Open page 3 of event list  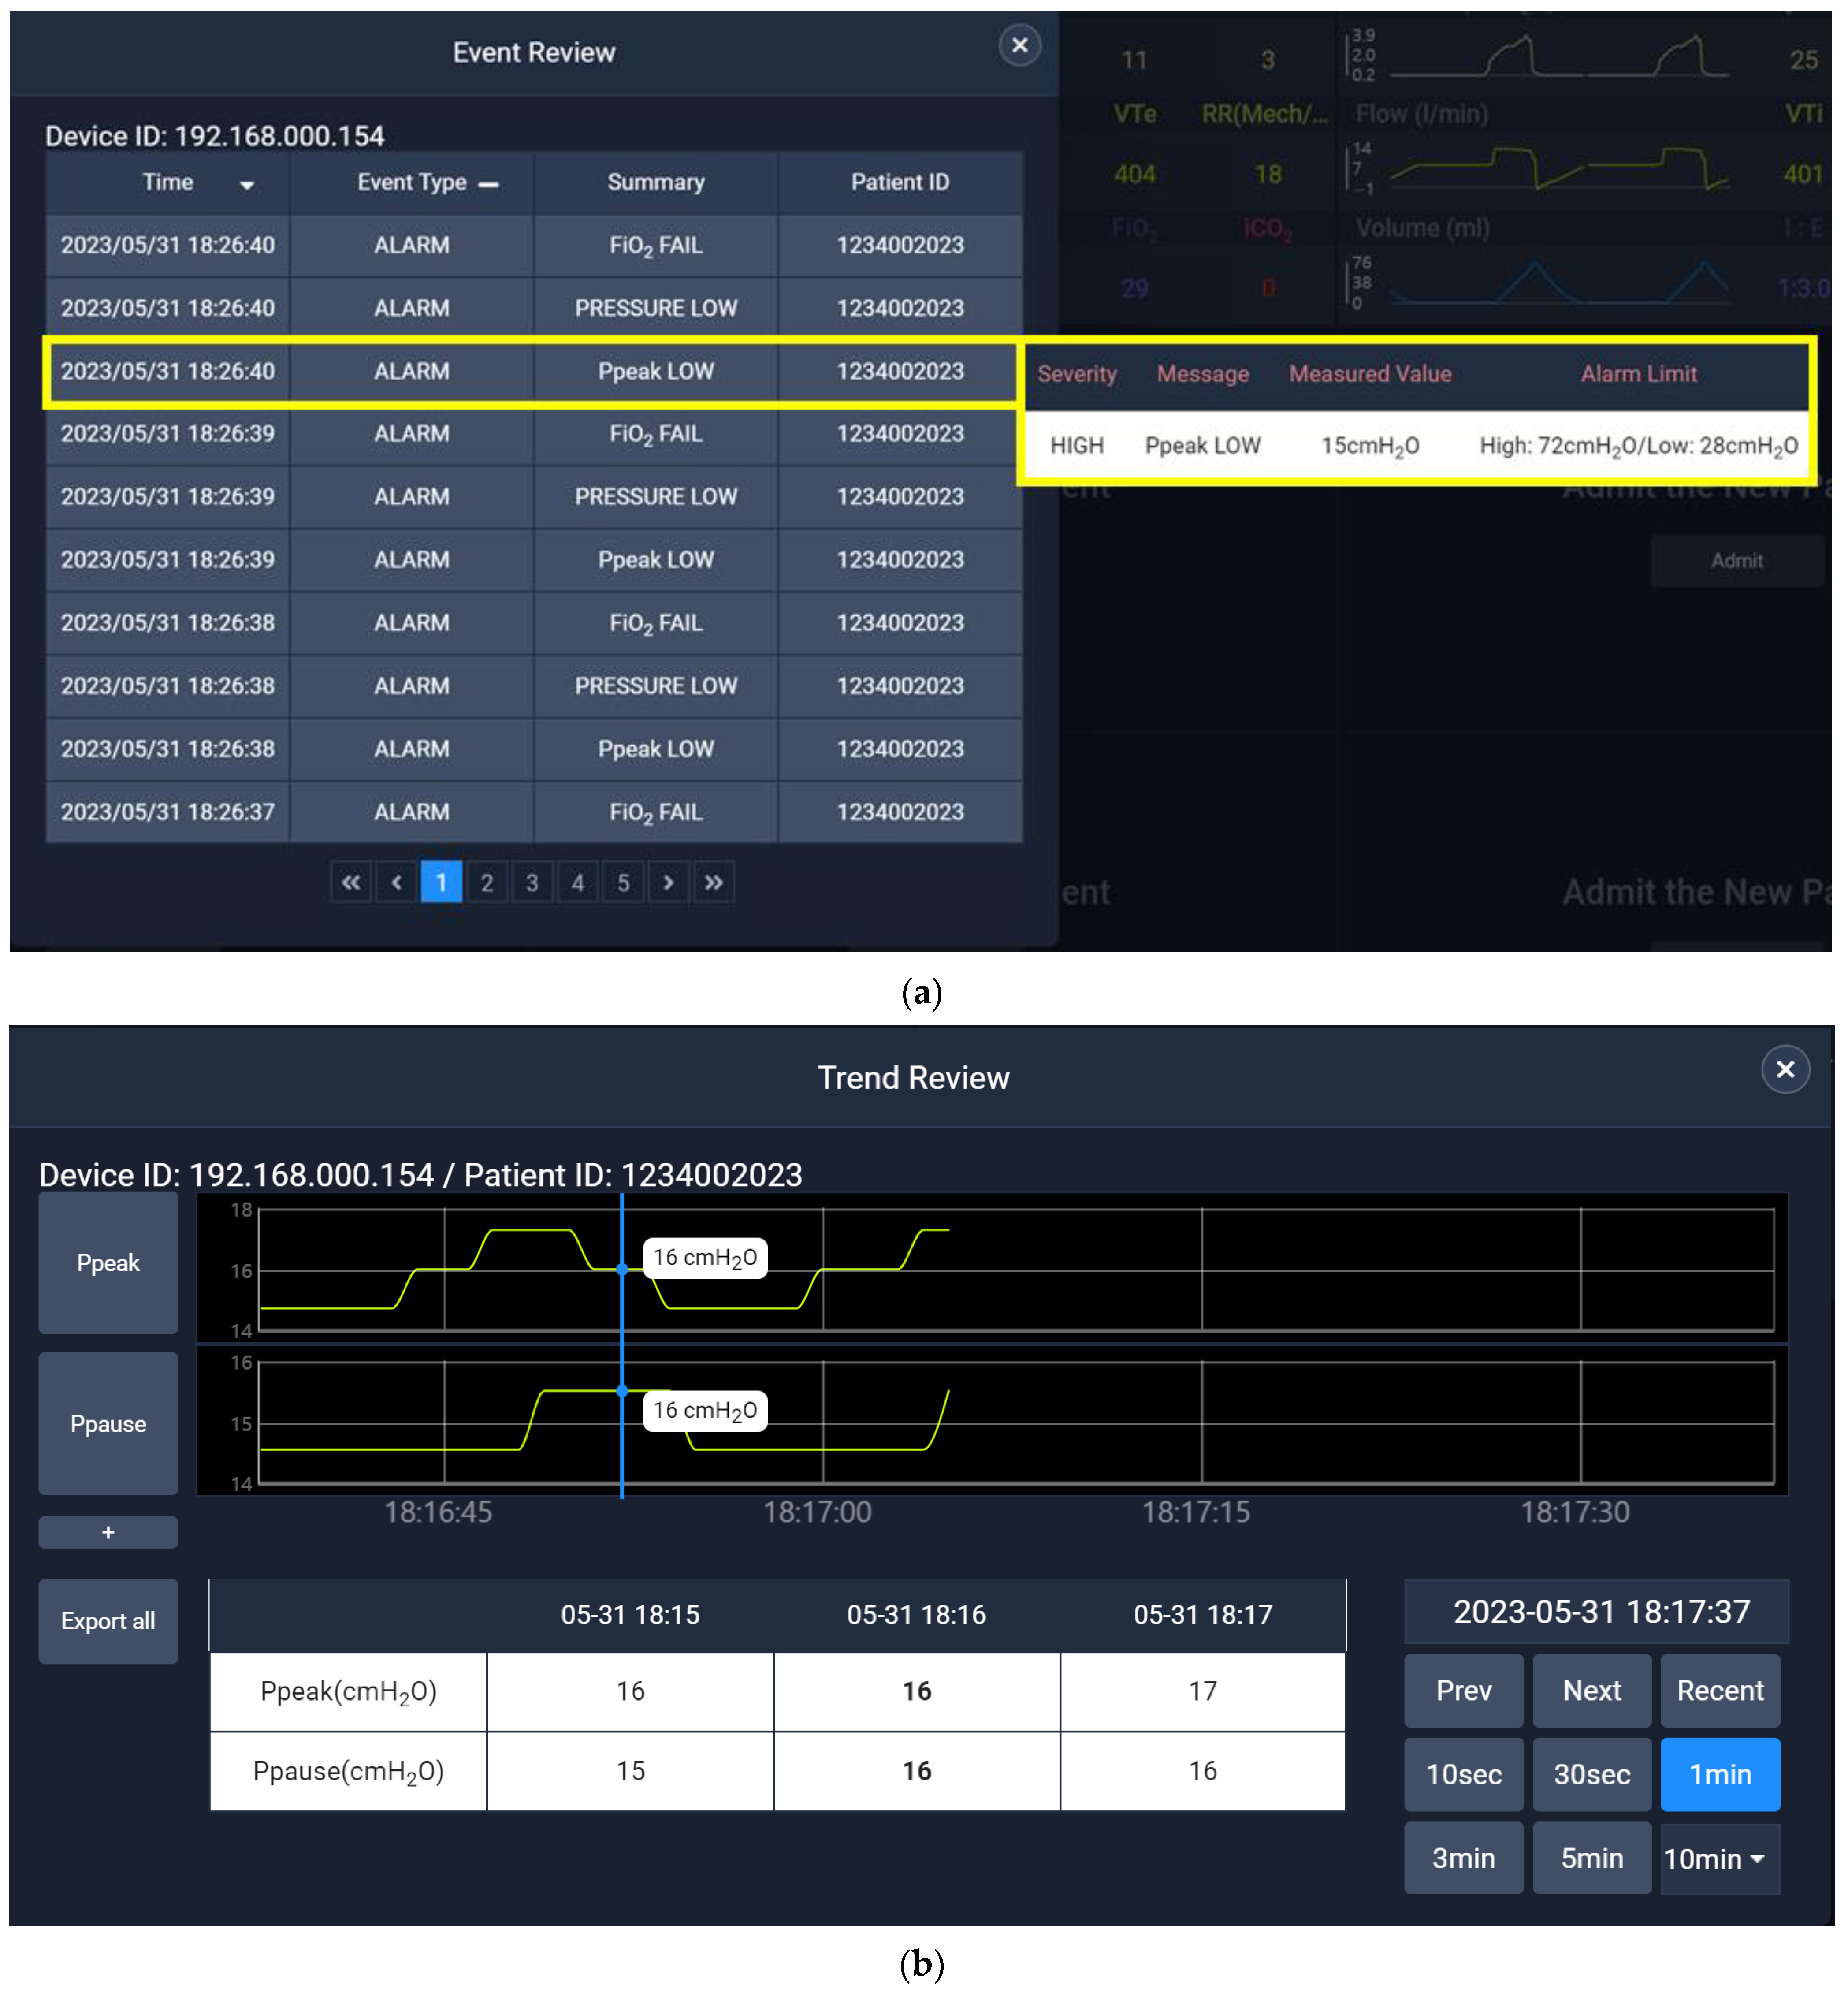532,882
